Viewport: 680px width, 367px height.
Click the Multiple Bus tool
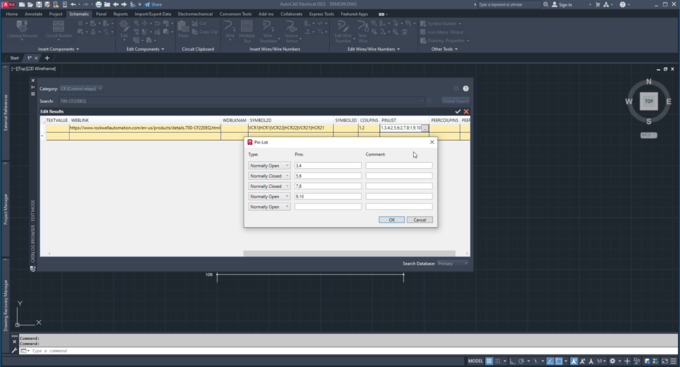click(x=247, y=31)
